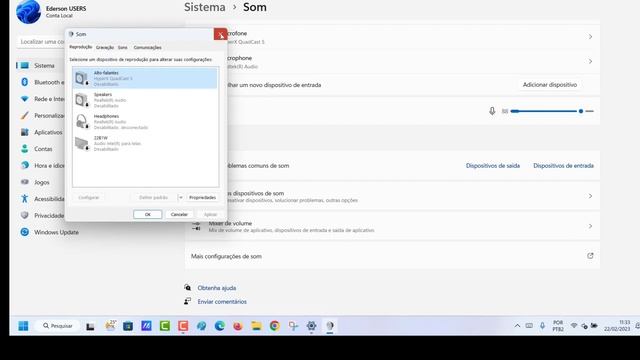Show hidden tray icons chevron

click(517, 326)
